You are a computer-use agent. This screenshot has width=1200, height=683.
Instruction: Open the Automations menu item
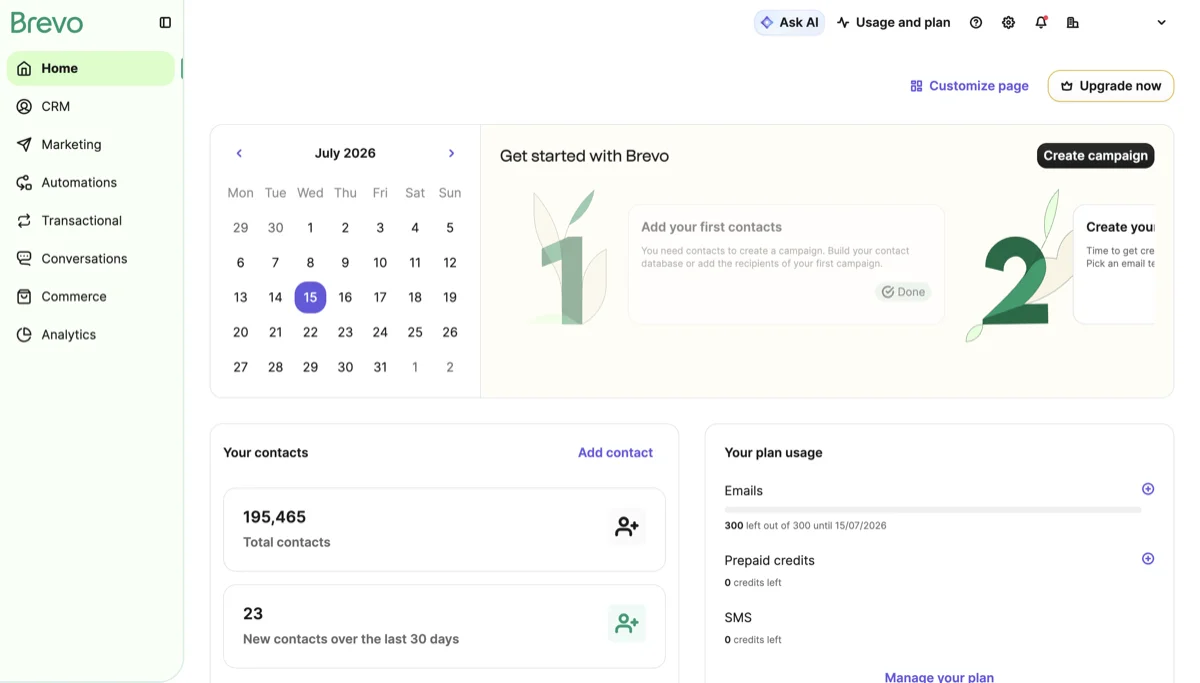pos(91,182)
